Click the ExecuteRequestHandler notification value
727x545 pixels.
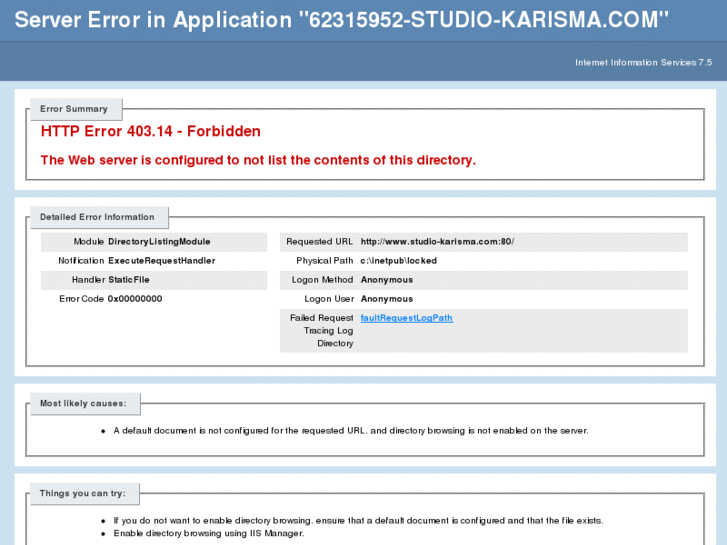(x=162, y=261)
